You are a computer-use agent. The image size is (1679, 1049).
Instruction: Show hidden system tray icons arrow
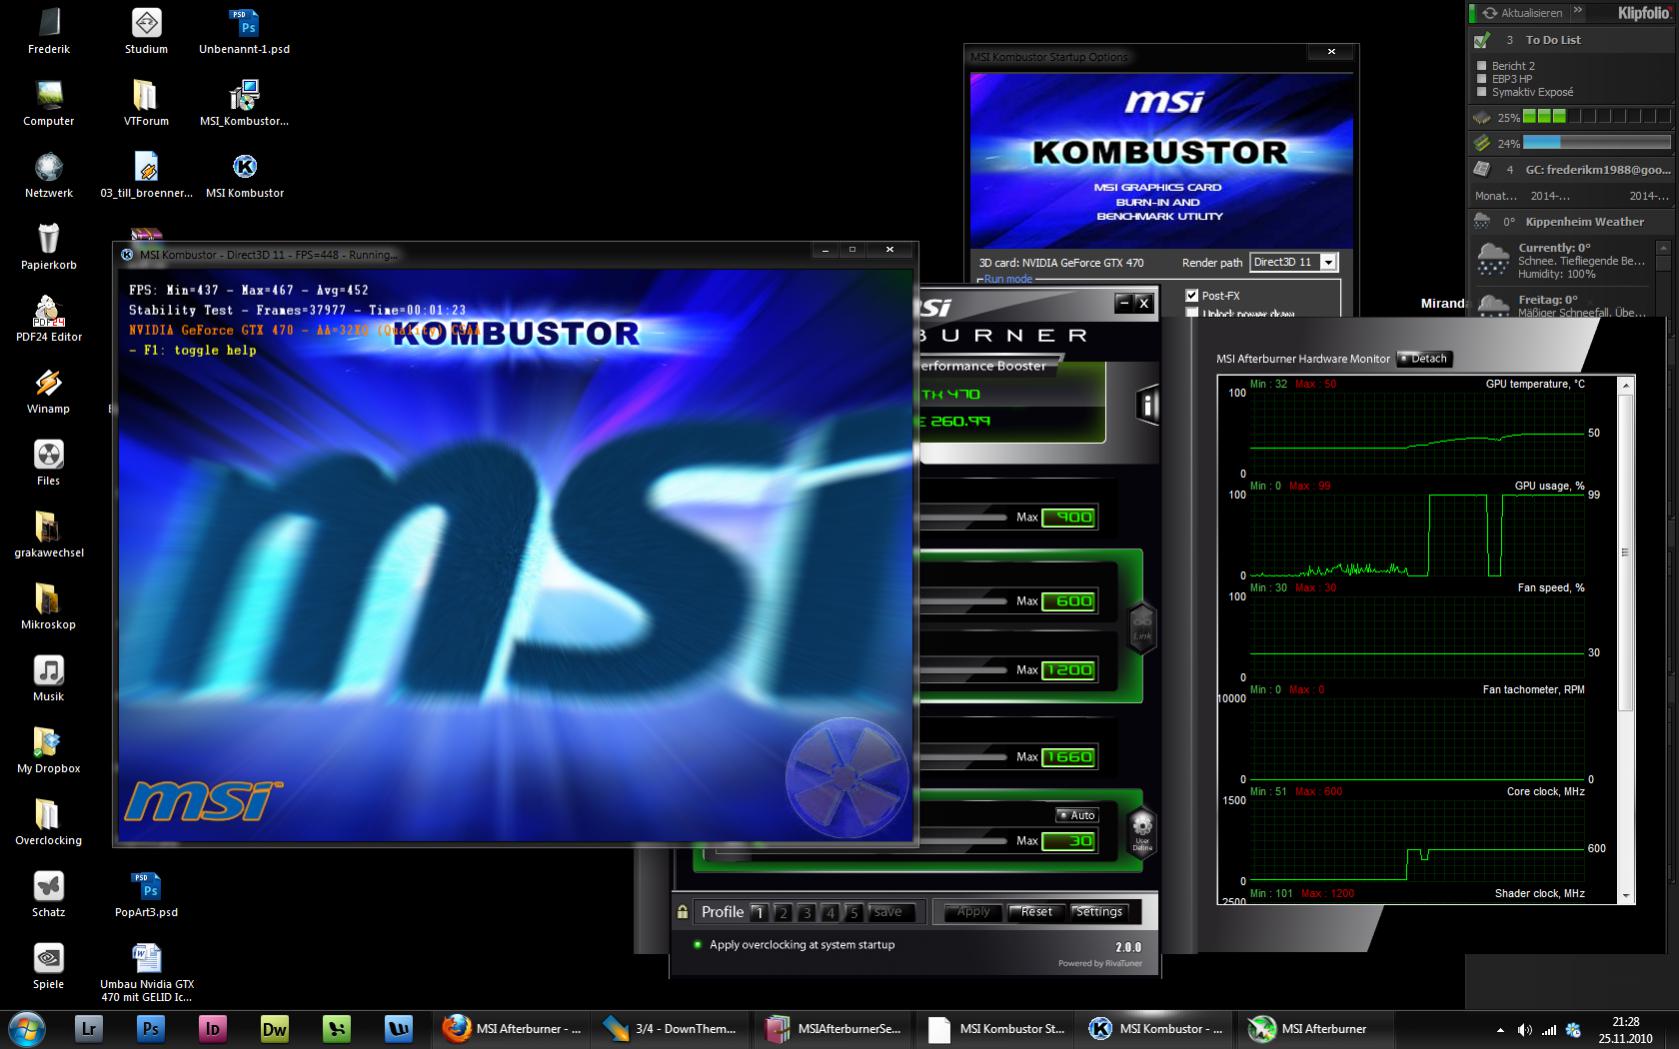coord(1500,1029)
